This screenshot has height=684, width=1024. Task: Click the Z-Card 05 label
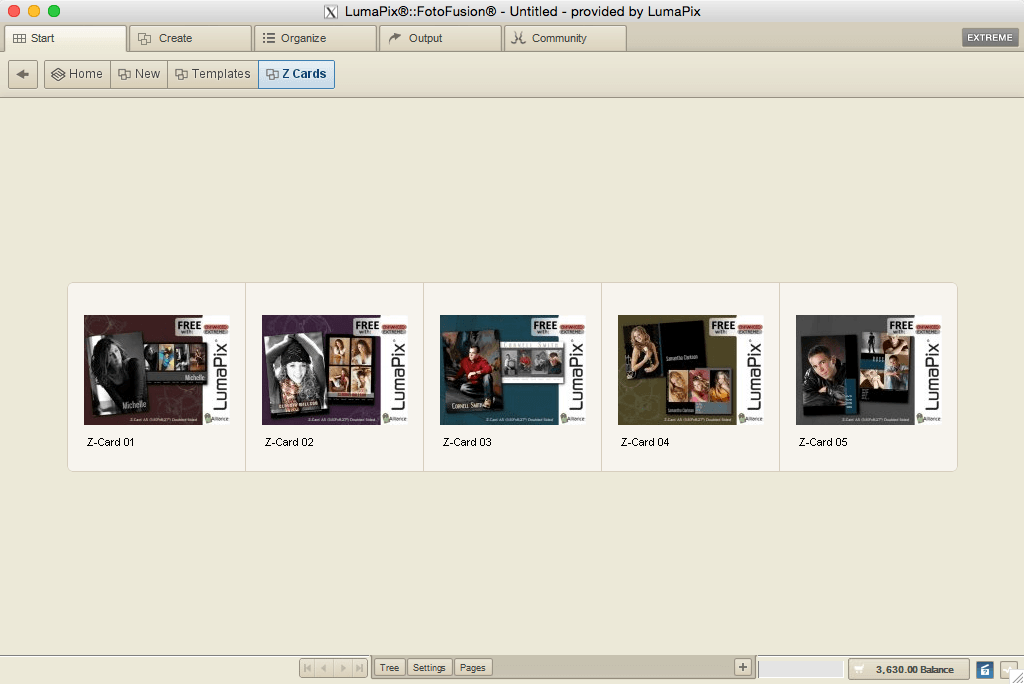[823, 442]
